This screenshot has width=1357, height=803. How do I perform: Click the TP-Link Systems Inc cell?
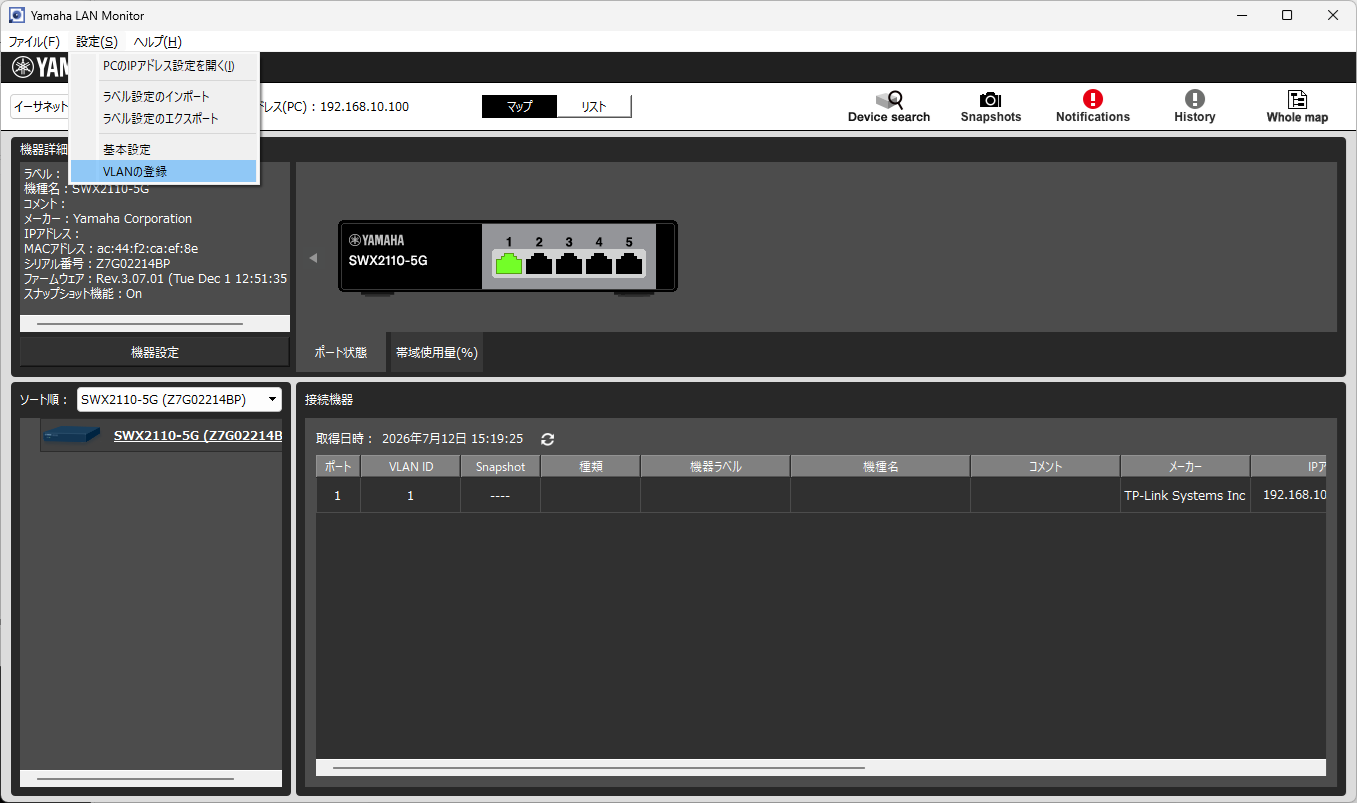1186,496
